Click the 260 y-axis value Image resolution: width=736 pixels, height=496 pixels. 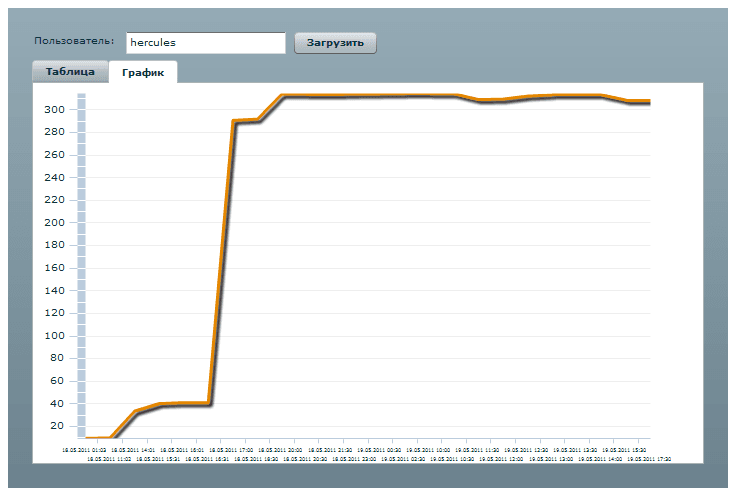pos(54,155)
